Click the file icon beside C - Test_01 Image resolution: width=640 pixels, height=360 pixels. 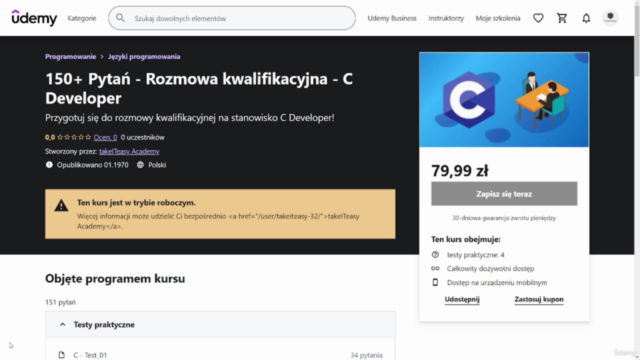tap(62, 355)
